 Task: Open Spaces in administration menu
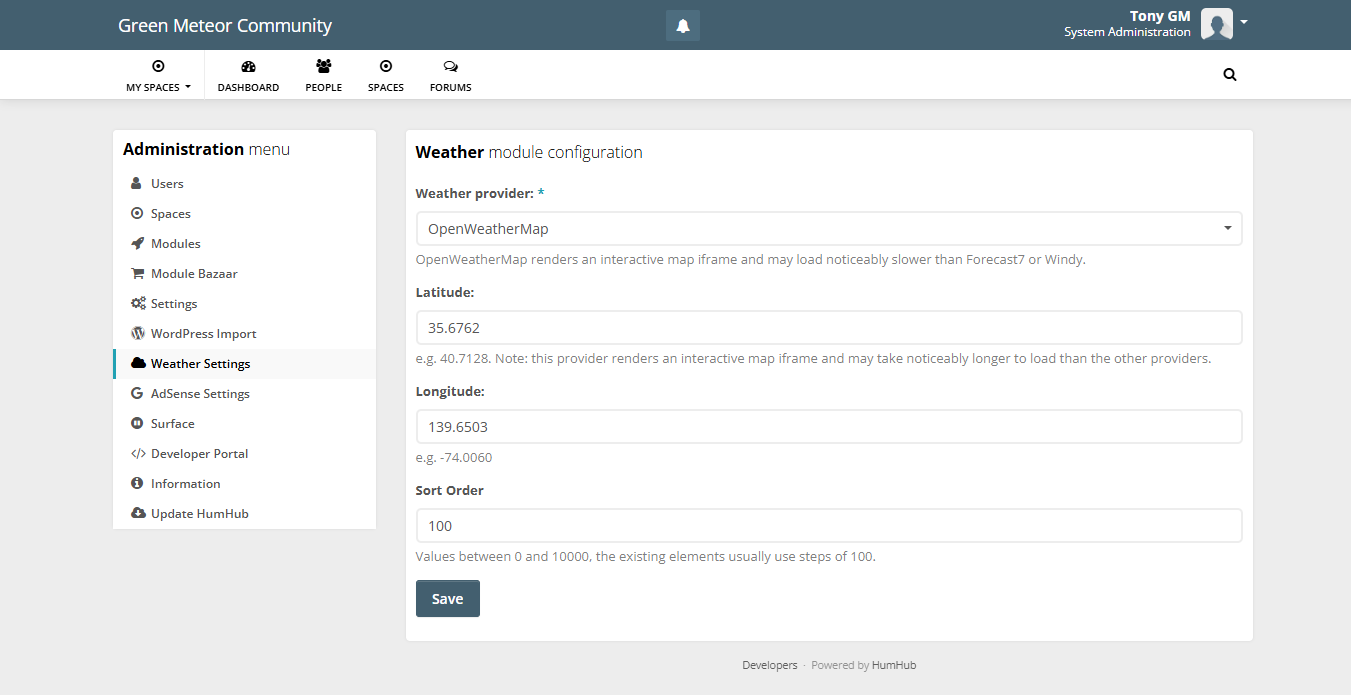point(244,214)
